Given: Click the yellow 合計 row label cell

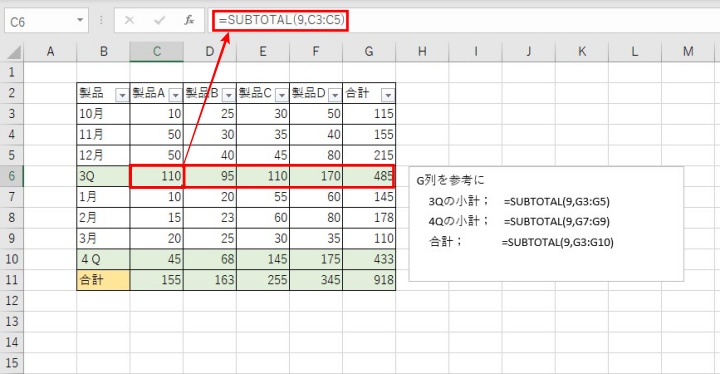Looking at the screenshot, I should [103, 280].
